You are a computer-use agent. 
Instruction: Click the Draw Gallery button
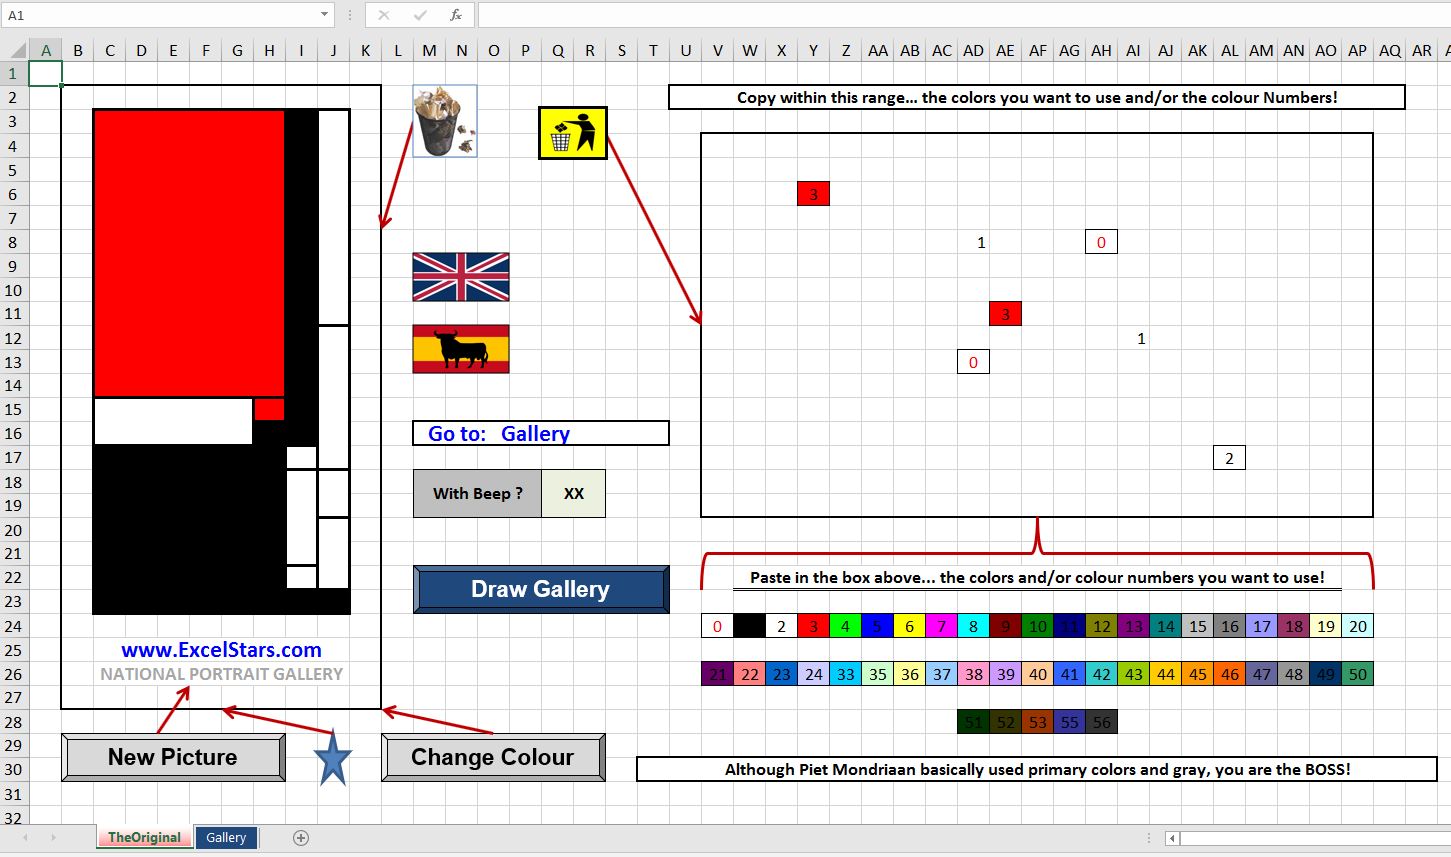[541, 589]
